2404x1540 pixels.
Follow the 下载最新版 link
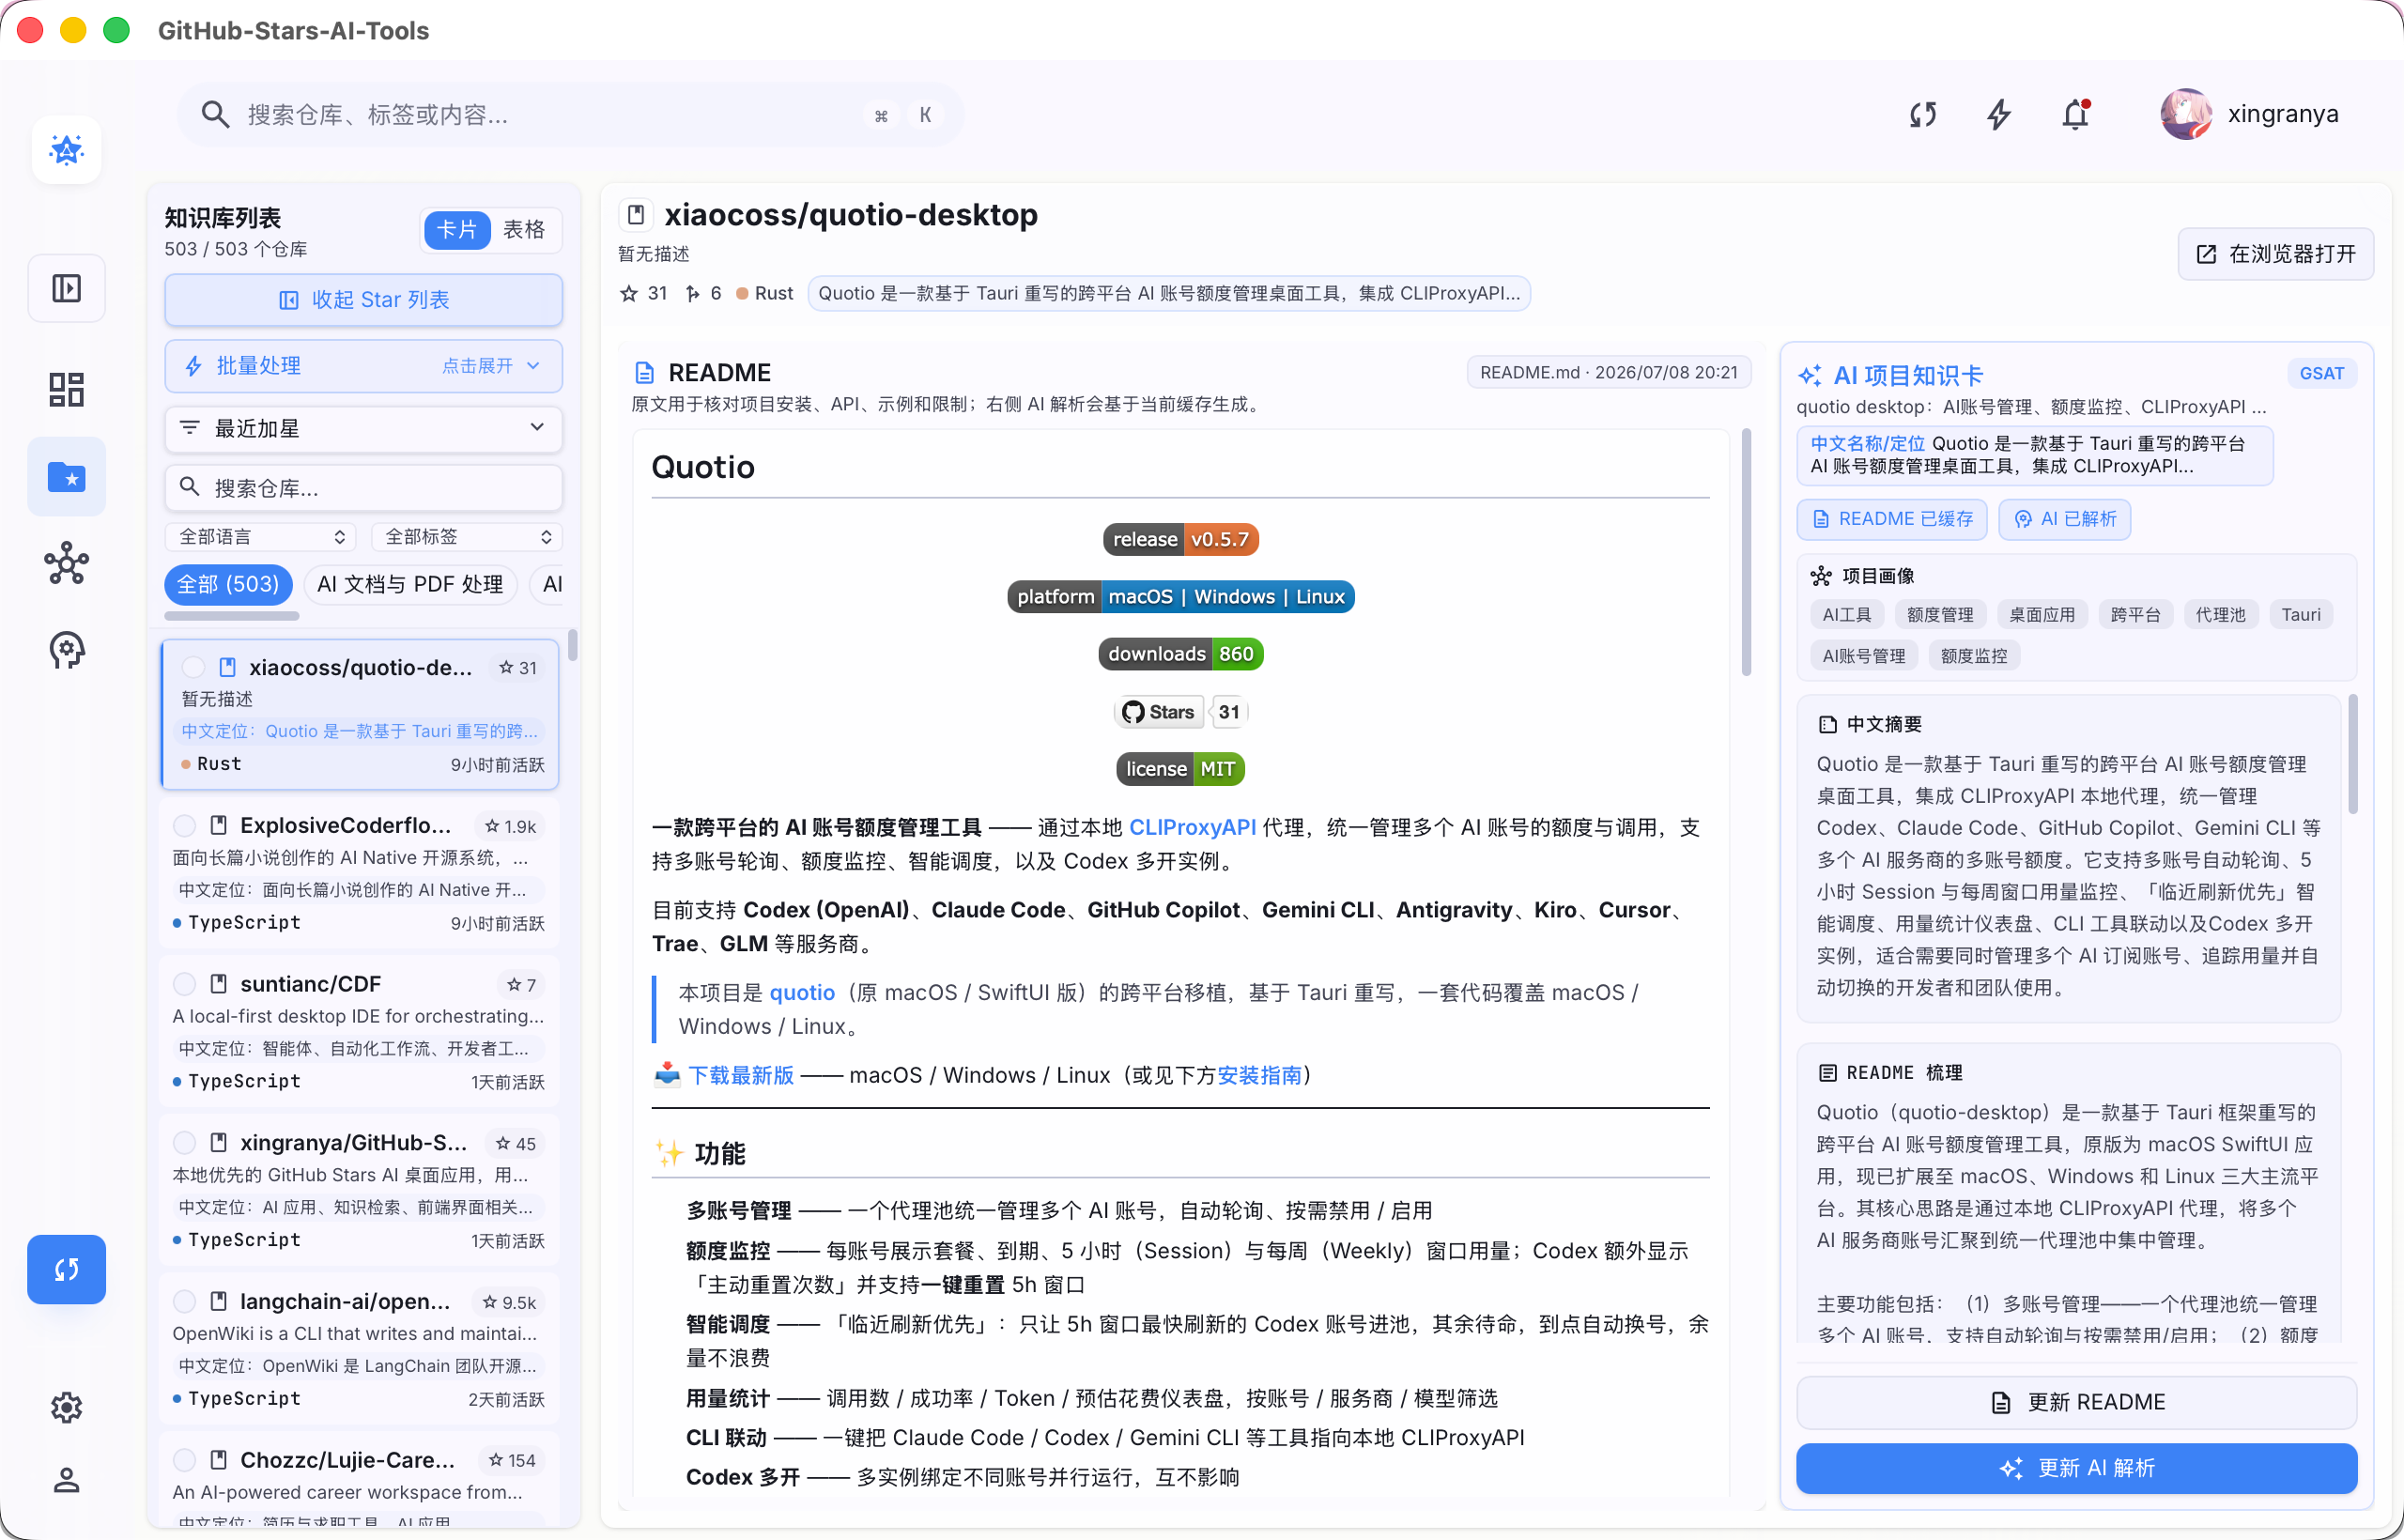(x=741, y=1075)
